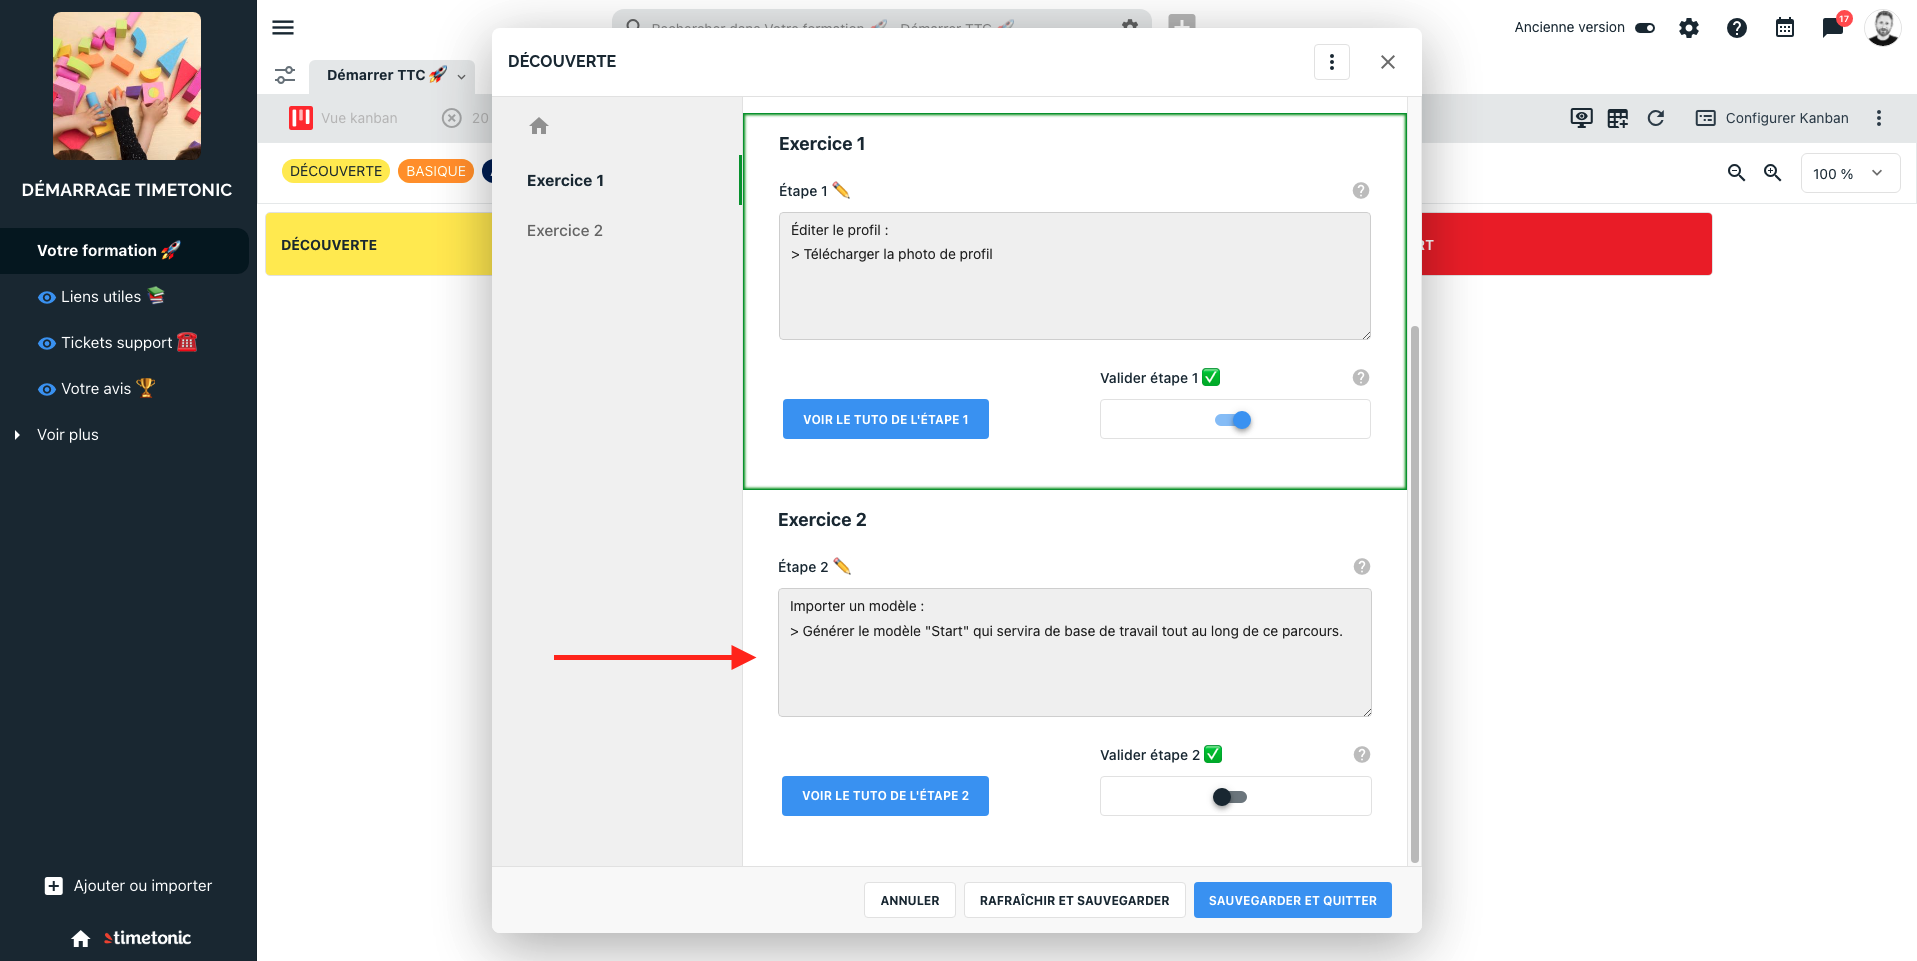Open the settings gear icon

1689,28
